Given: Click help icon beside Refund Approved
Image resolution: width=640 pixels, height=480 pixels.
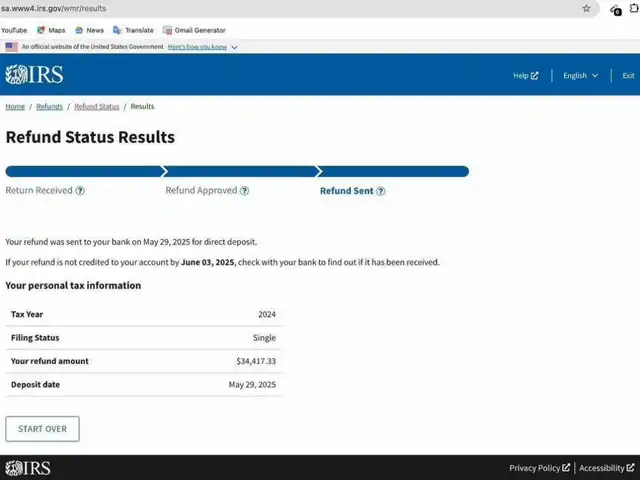Looking at the screenshot, I should pyautogui.click(x=245, y=191).
